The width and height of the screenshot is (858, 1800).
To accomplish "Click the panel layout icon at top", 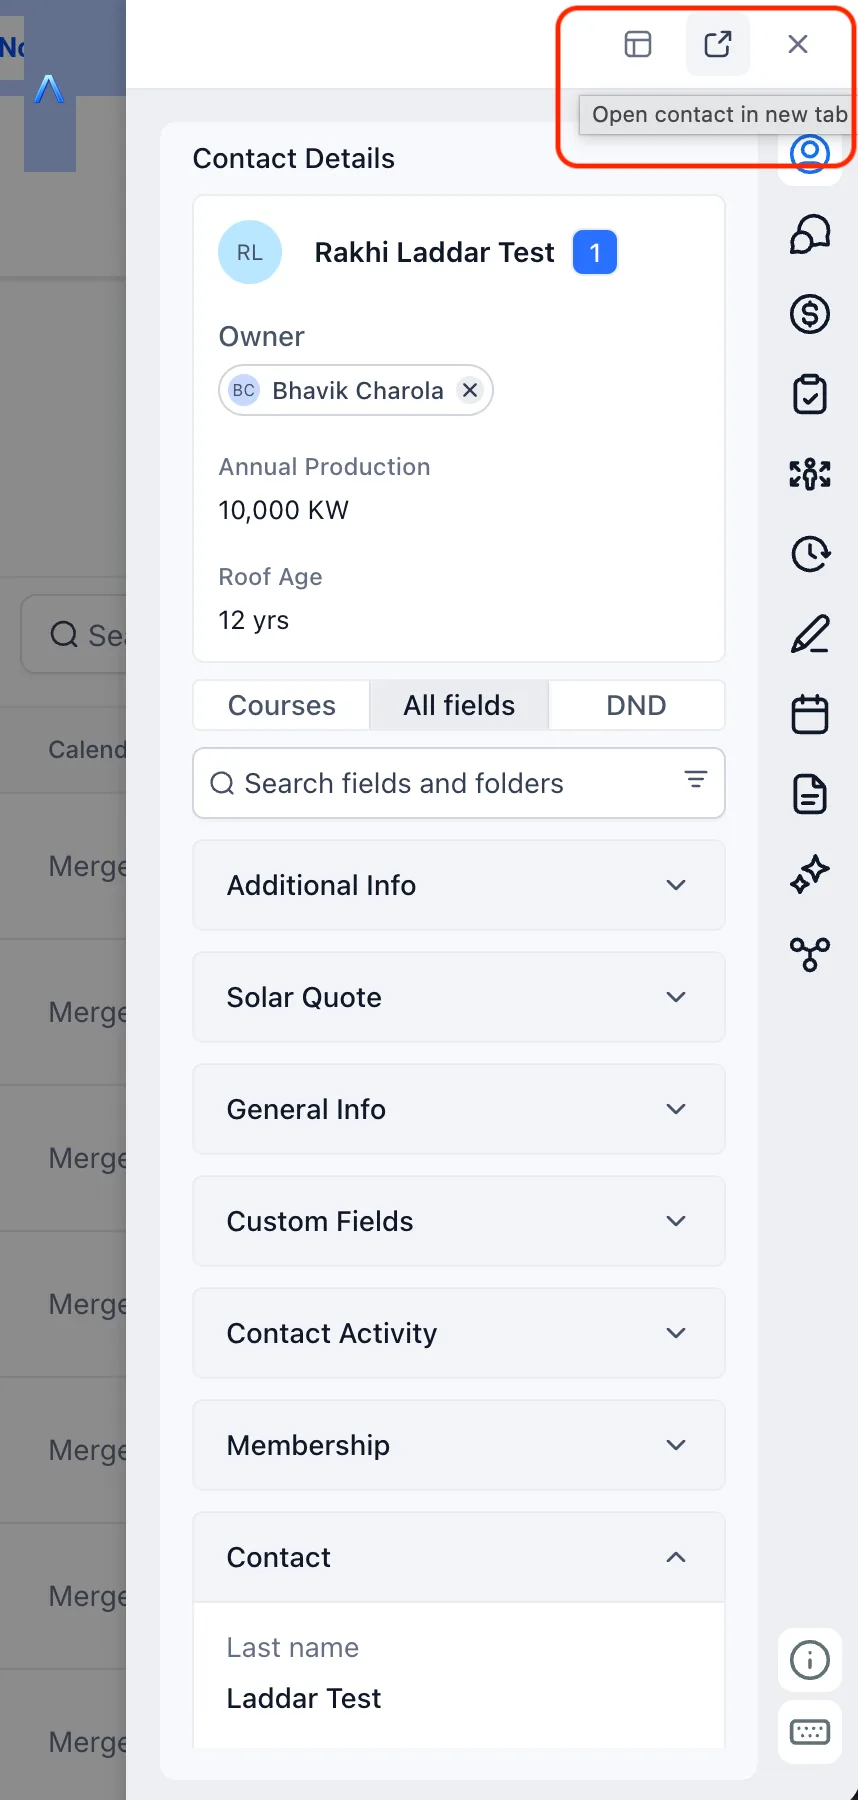I will click(x=638, y=44).
